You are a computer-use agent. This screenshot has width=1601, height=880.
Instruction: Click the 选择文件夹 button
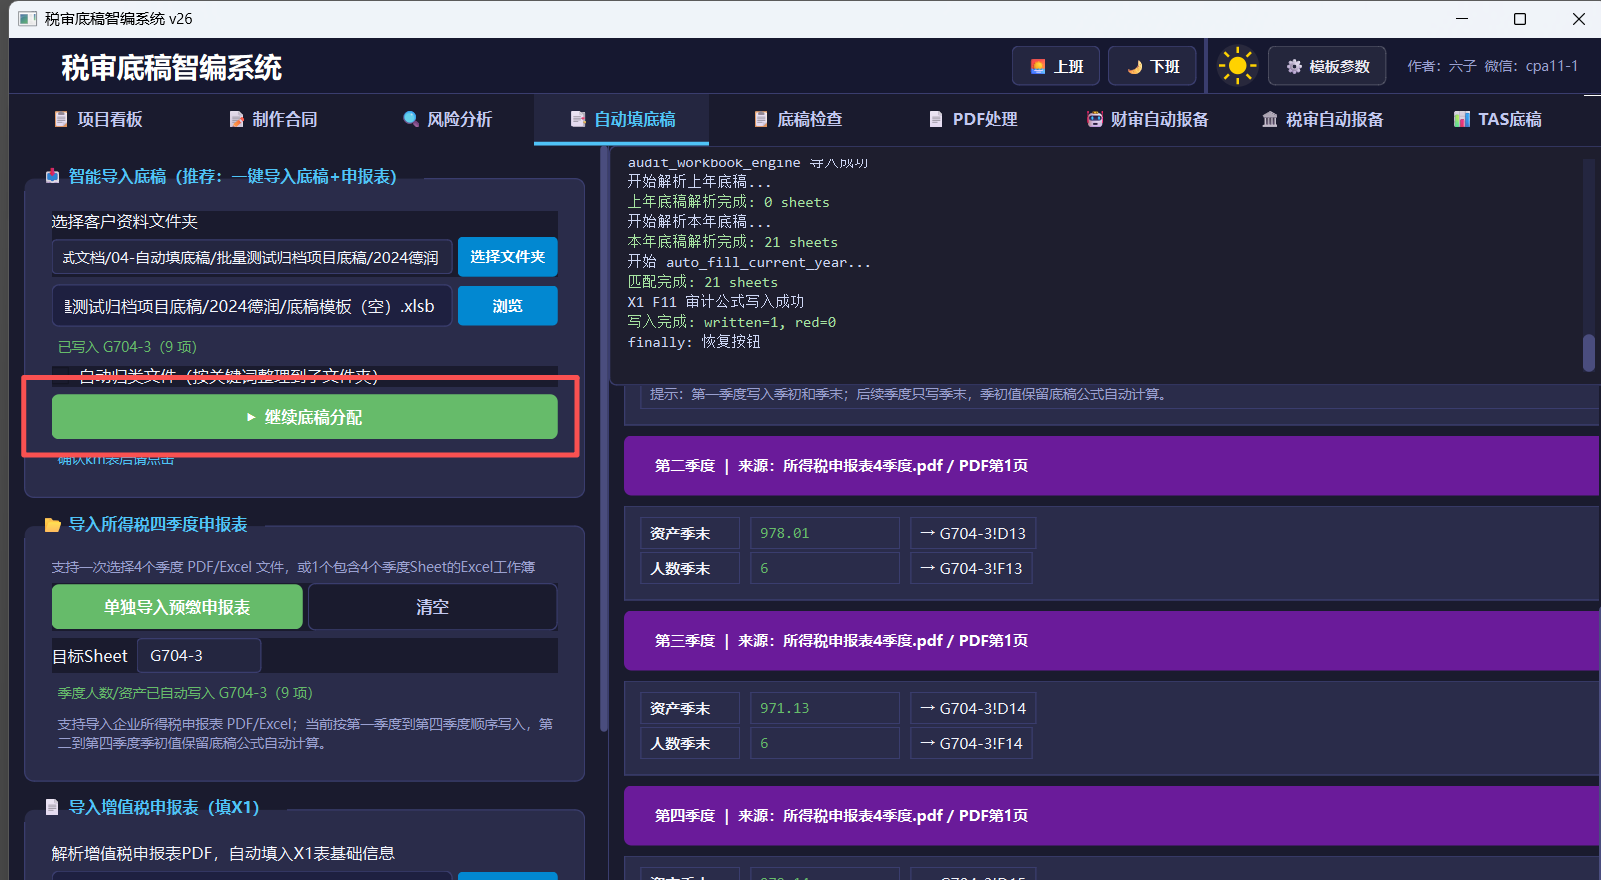tap(508, 257)
